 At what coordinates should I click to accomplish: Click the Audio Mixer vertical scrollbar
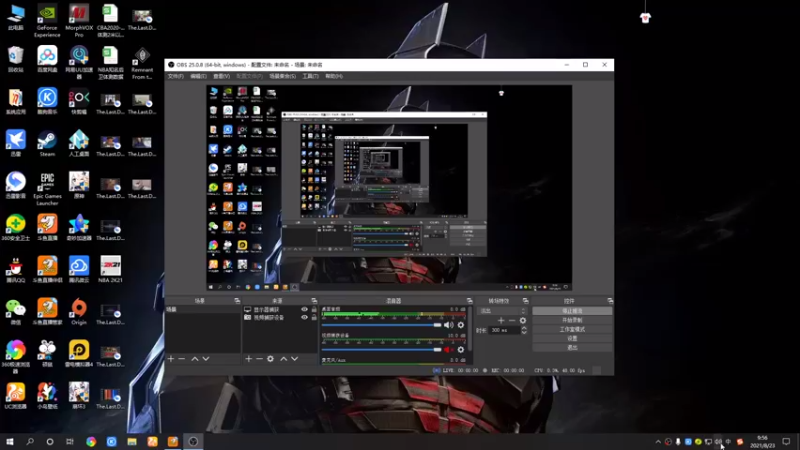click(x=469, y=329)
